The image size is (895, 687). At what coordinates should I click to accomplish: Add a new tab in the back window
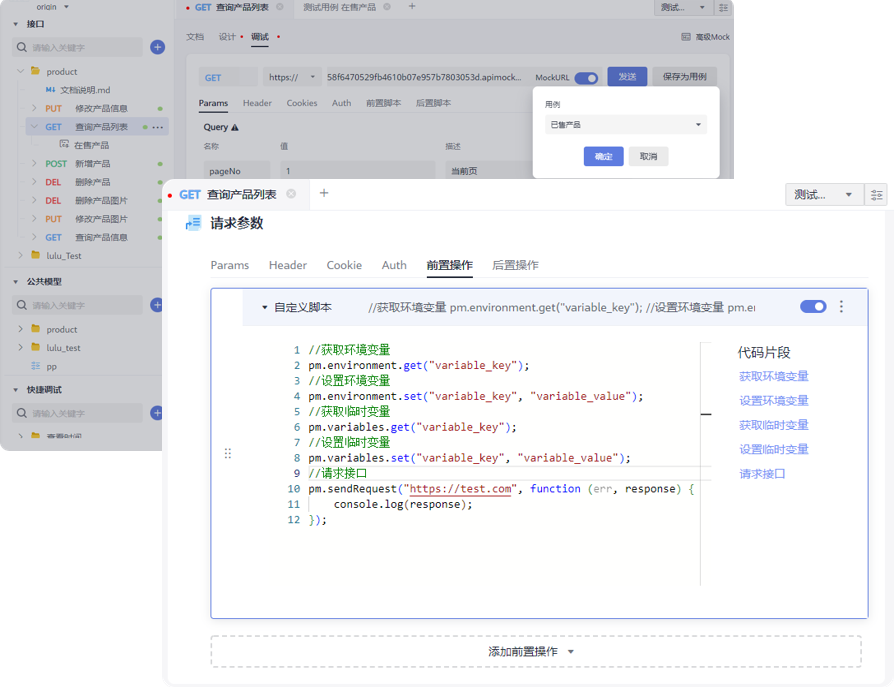412,6
